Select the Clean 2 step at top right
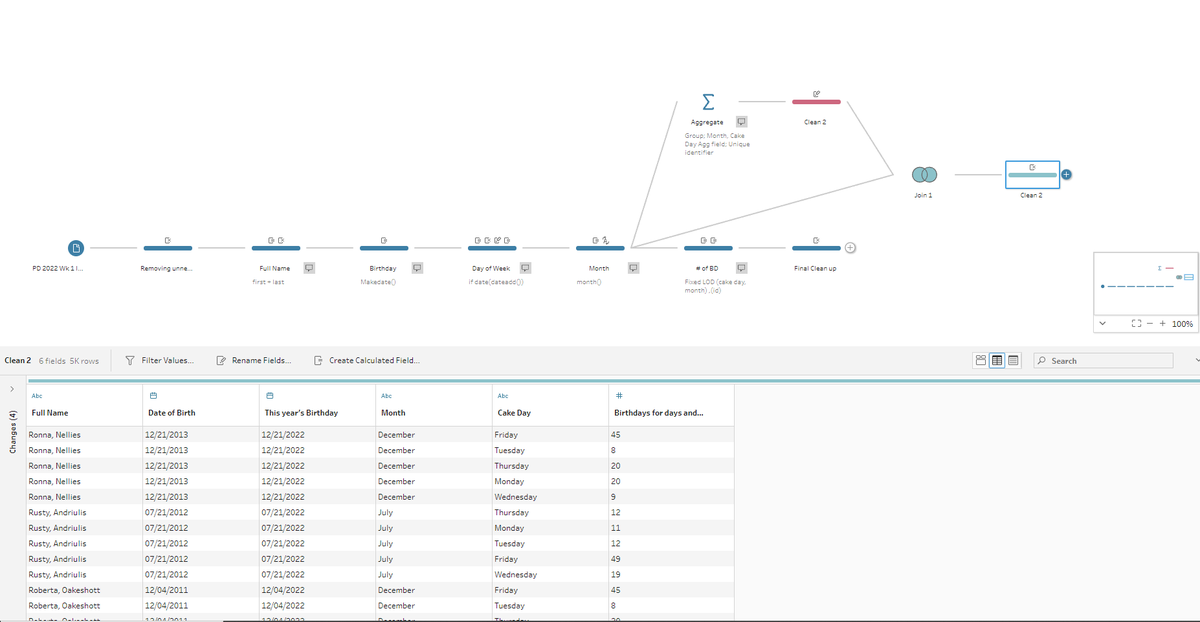1200x622 pixels. pos(817,101)
